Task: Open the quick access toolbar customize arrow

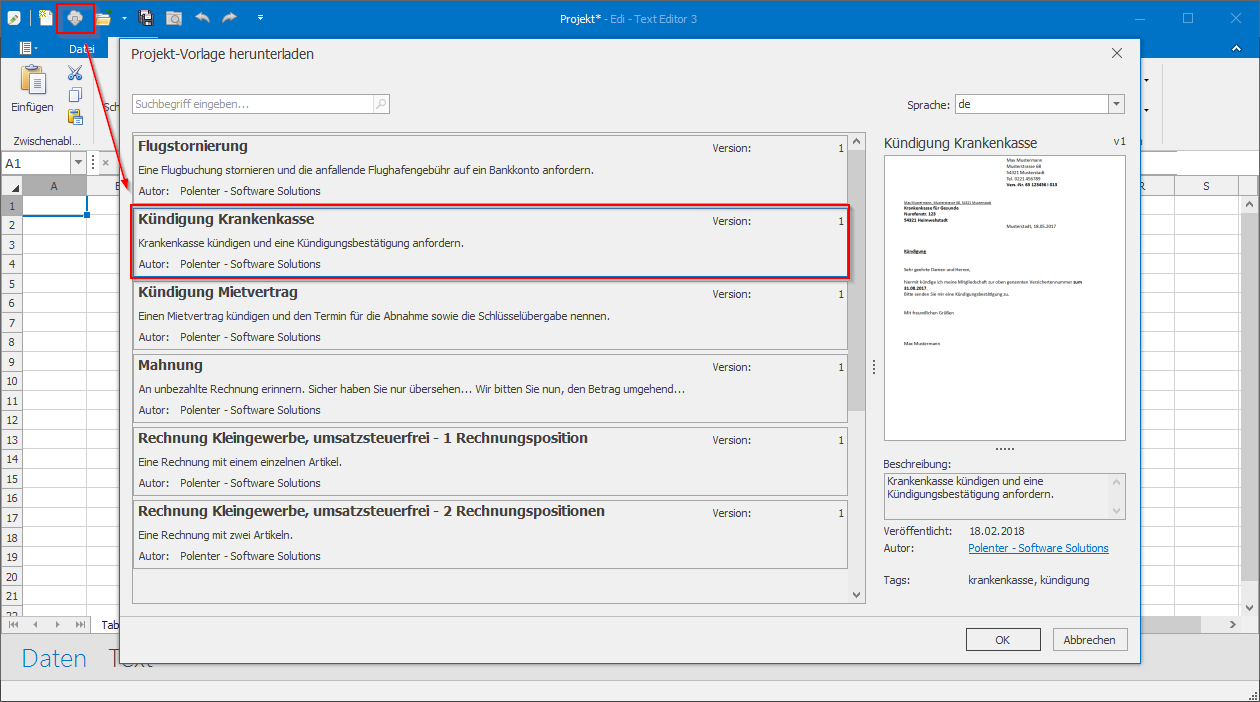Action: pyautogui.click(x=260, y=18)
